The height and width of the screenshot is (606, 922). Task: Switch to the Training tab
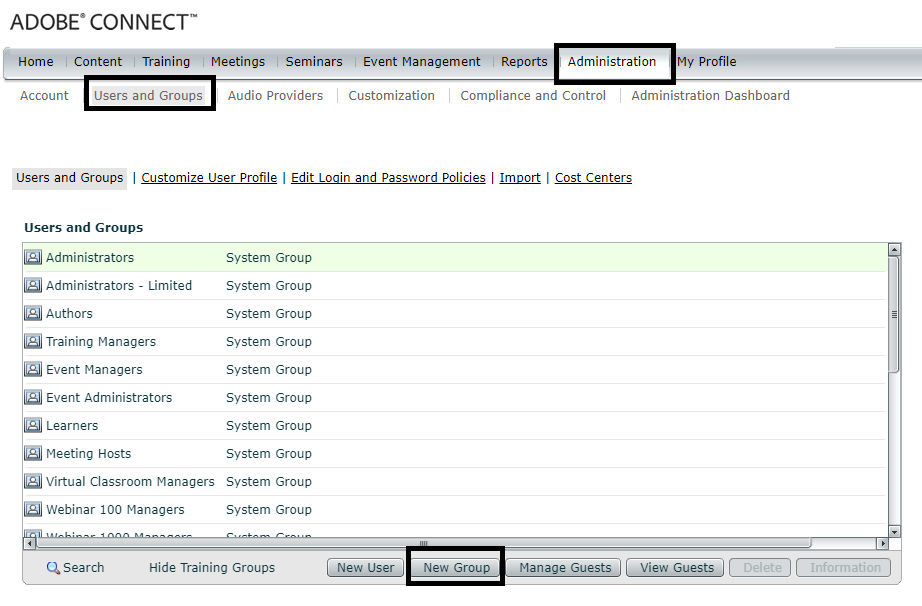(x=166, y=62)
